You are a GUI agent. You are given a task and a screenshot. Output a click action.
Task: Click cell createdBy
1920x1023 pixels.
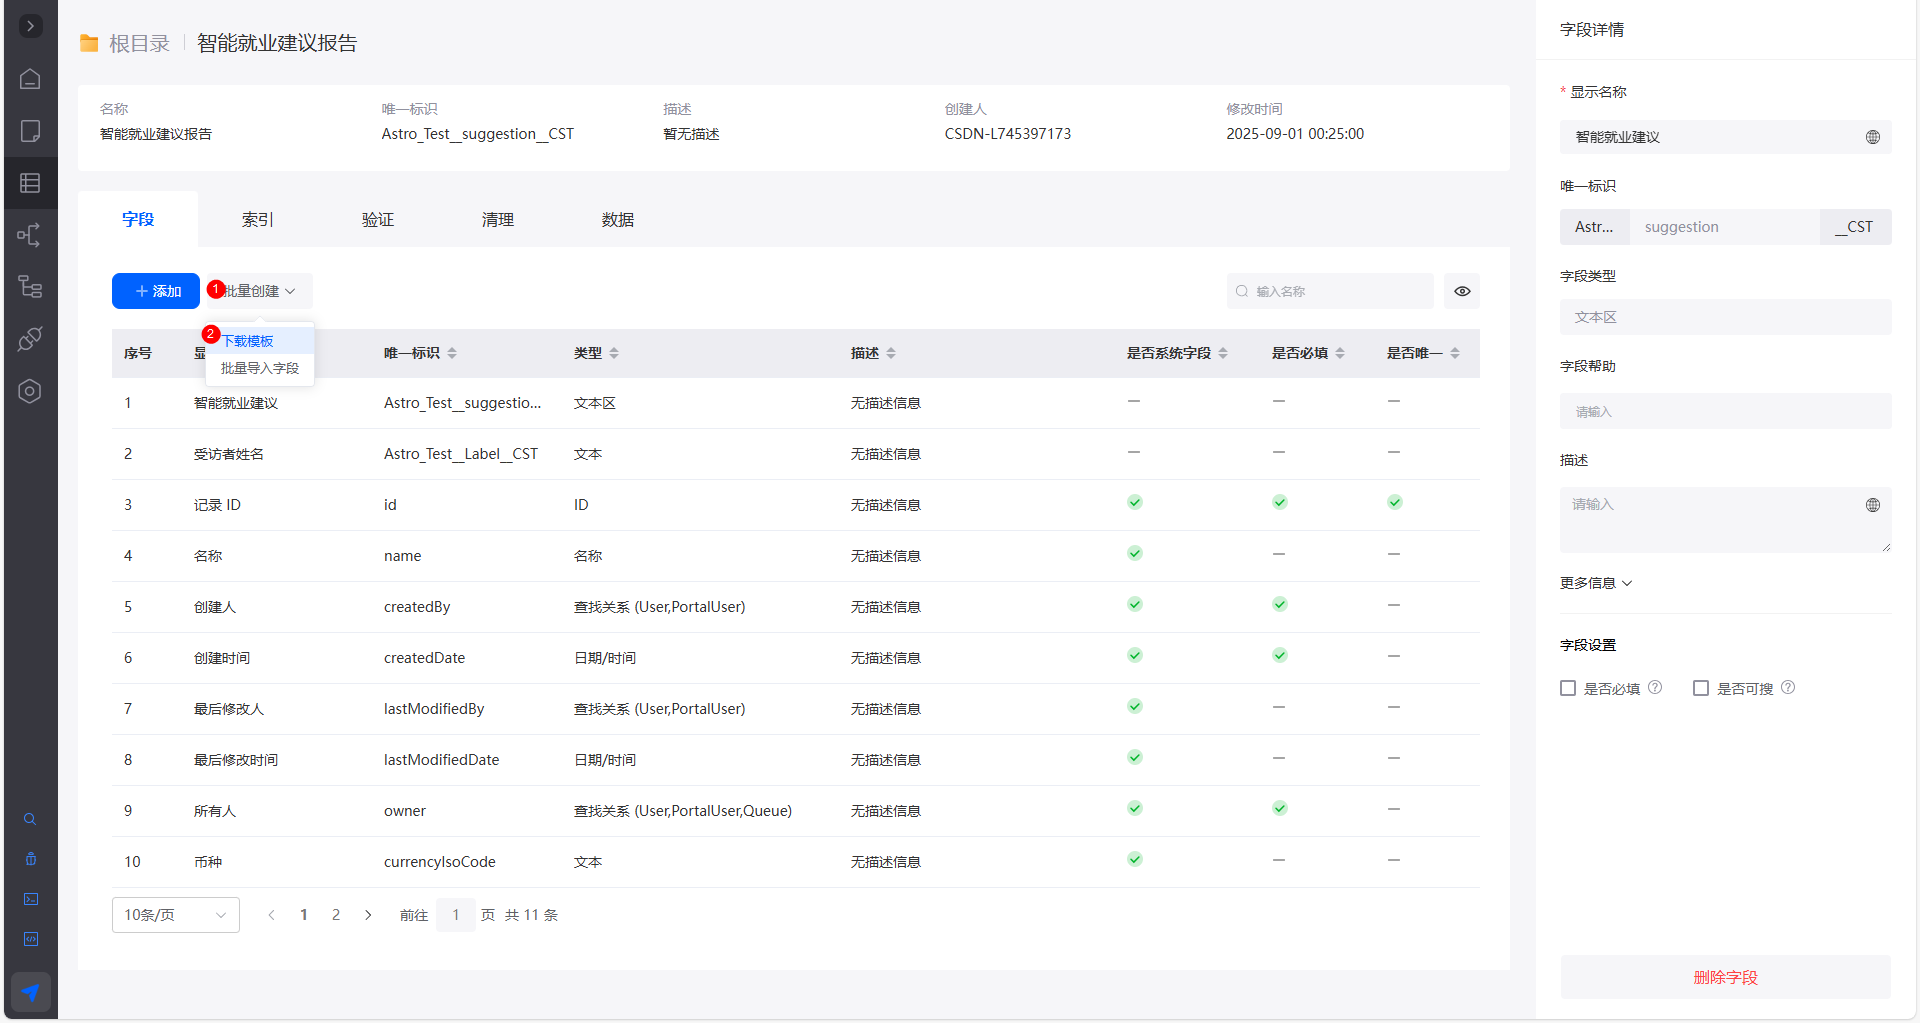[x=417, y=607]
